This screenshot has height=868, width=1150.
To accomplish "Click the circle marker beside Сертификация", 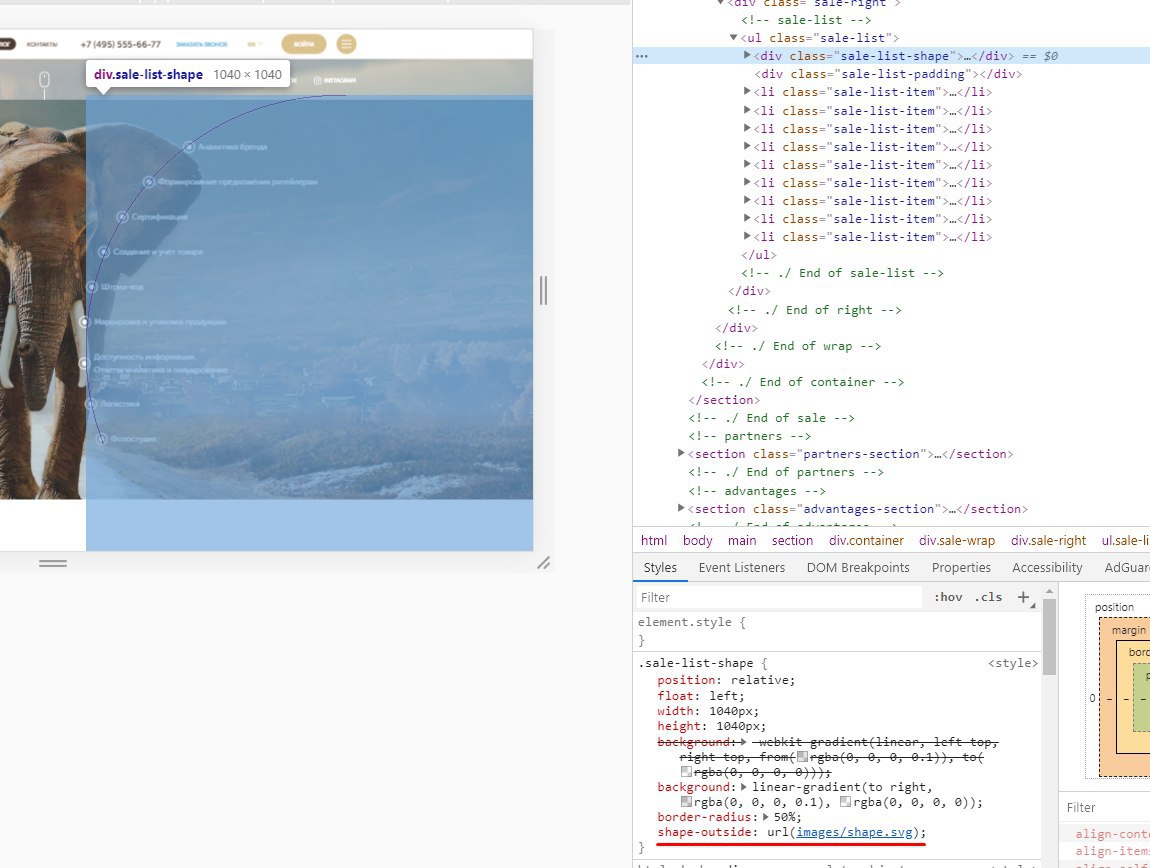I will (122, 216).
